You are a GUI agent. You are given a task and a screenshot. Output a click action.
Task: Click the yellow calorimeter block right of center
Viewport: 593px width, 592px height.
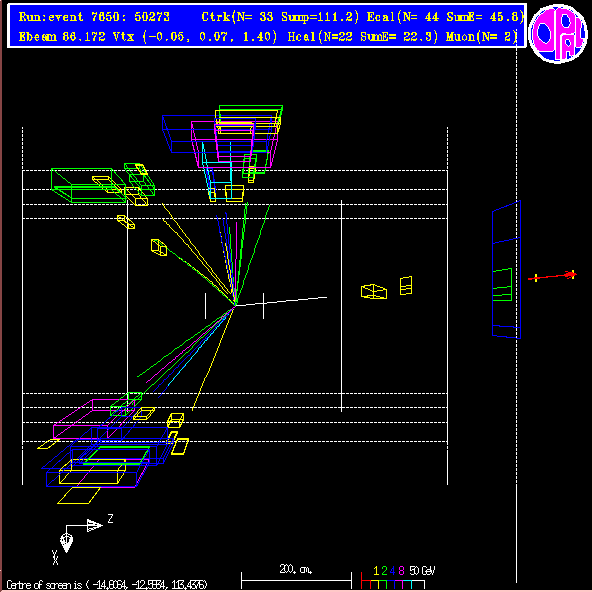pyautogui.click(x=374, y=292)
